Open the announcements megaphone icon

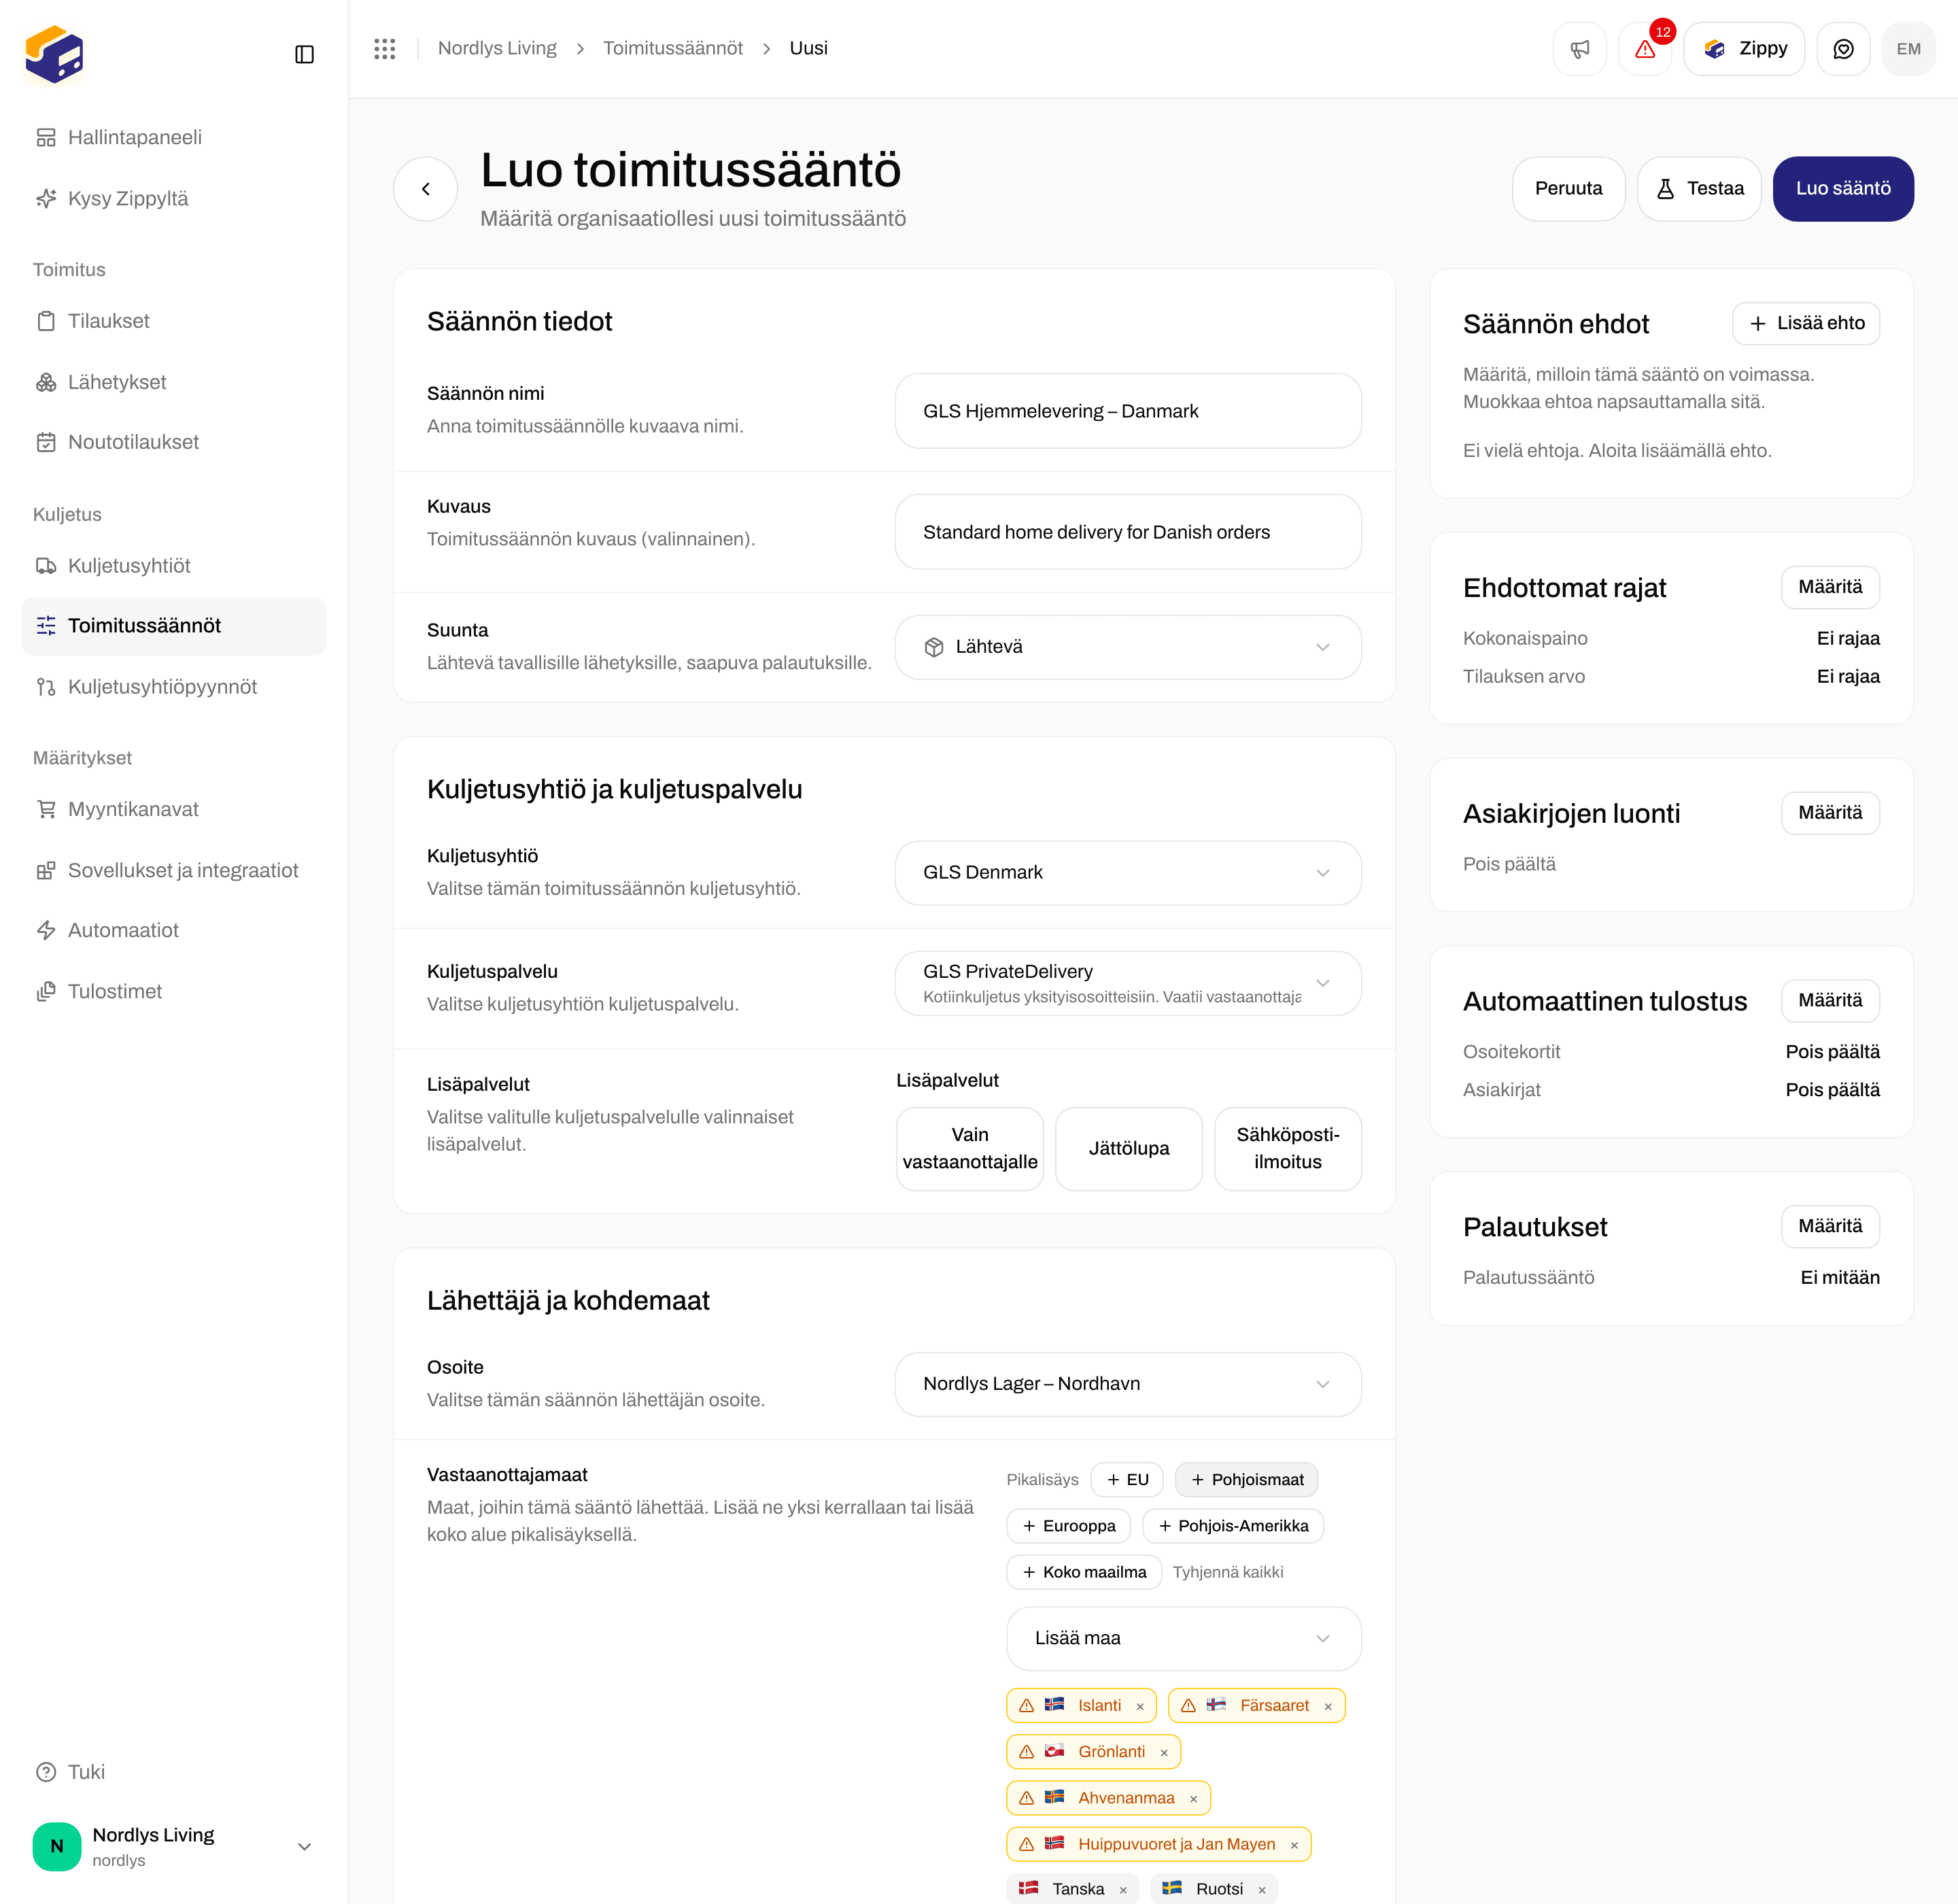tap(1580, 49)
